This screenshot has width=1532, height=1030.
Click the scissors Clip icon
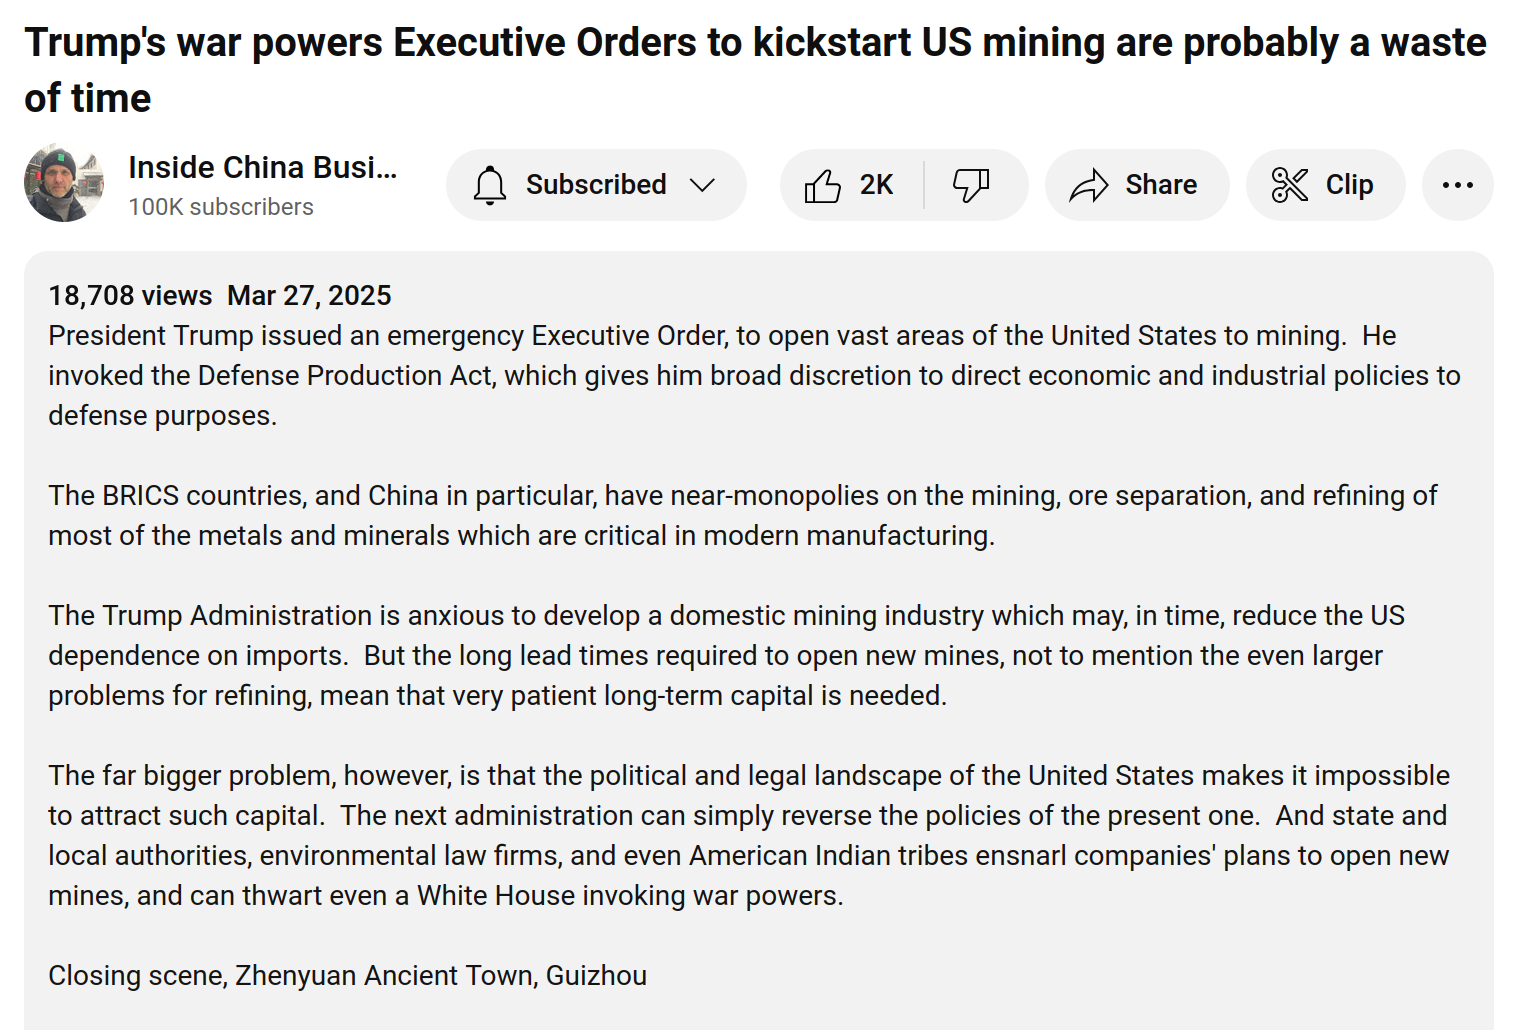[1289, 185]
